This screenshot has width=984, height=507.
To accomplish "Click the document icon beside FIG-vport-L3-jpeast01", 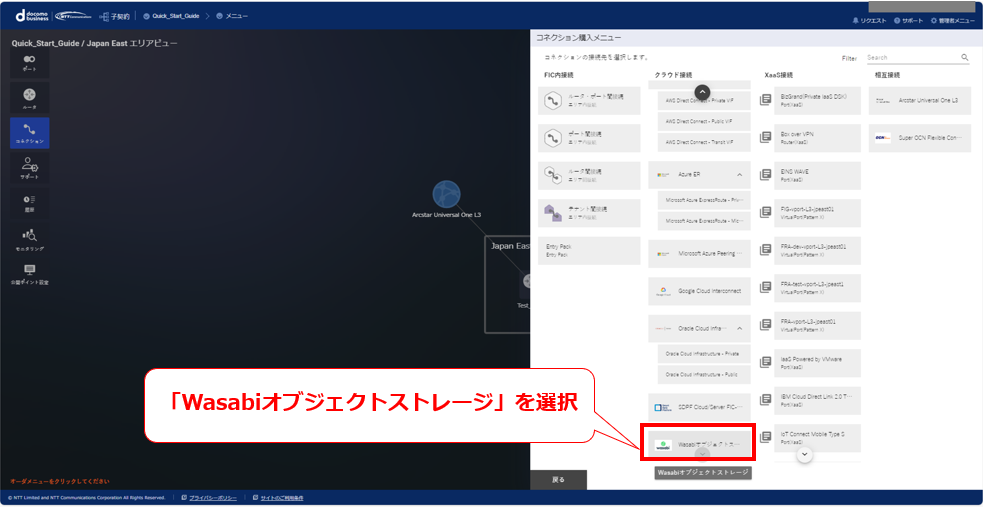I will click(x=765, y=212).
